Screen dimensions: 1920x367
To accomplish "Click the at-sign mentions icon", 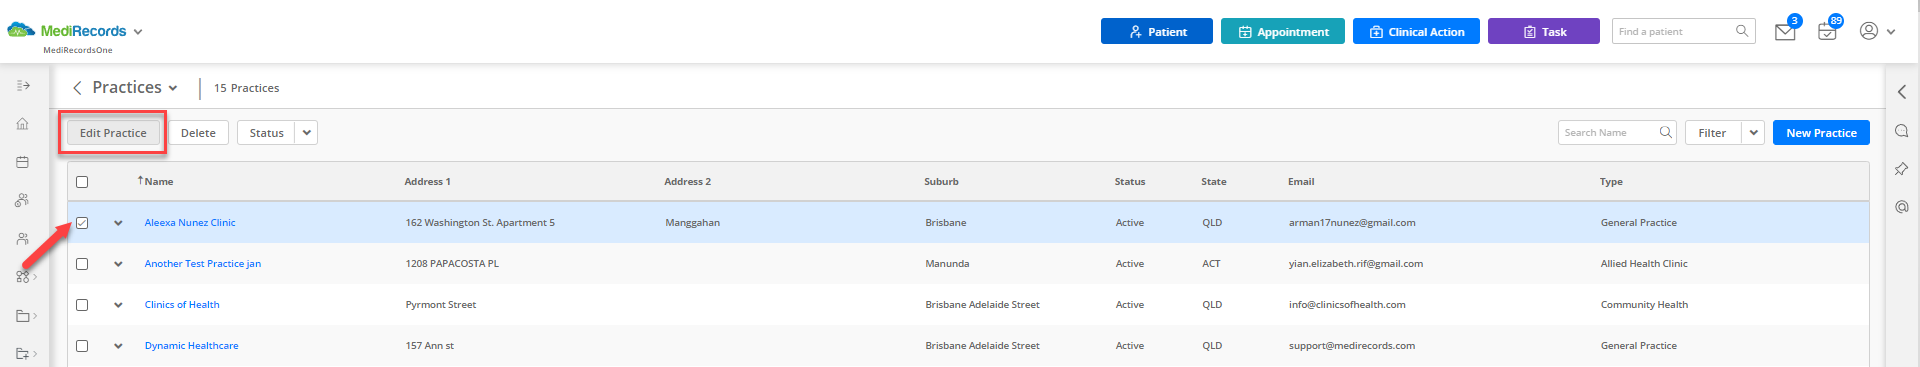I will [1902, 207].
